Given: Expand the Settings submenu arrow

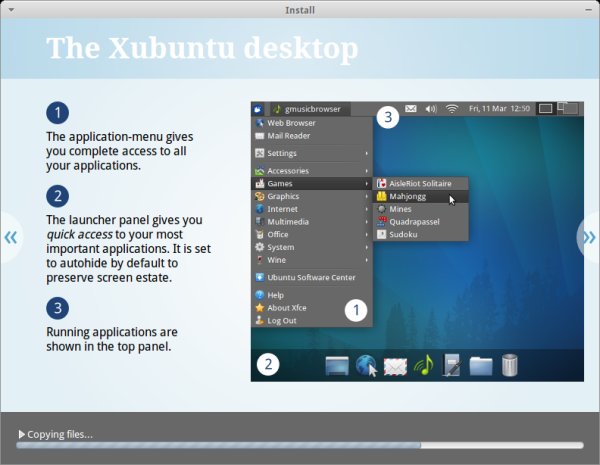Looking at the screenshot, I should coord(367,153).
